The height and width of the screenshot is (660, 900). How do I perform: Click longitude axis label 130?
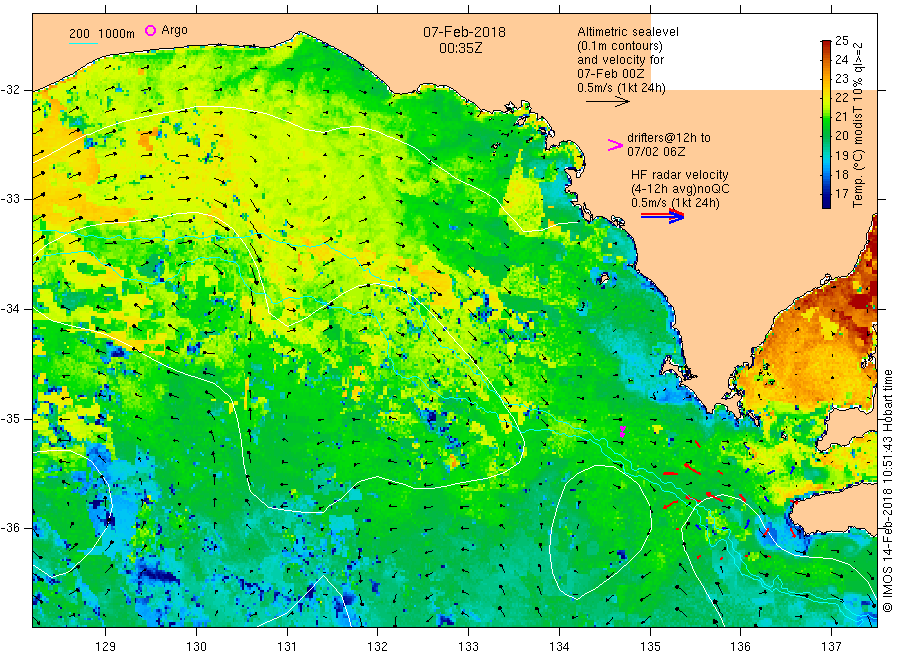pyautogui.click(x=196, y=647)
